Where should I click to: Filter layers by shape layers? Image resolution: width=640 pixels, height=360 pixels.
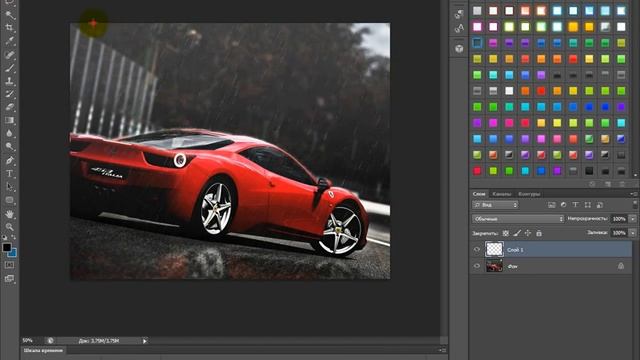point(587,205)
